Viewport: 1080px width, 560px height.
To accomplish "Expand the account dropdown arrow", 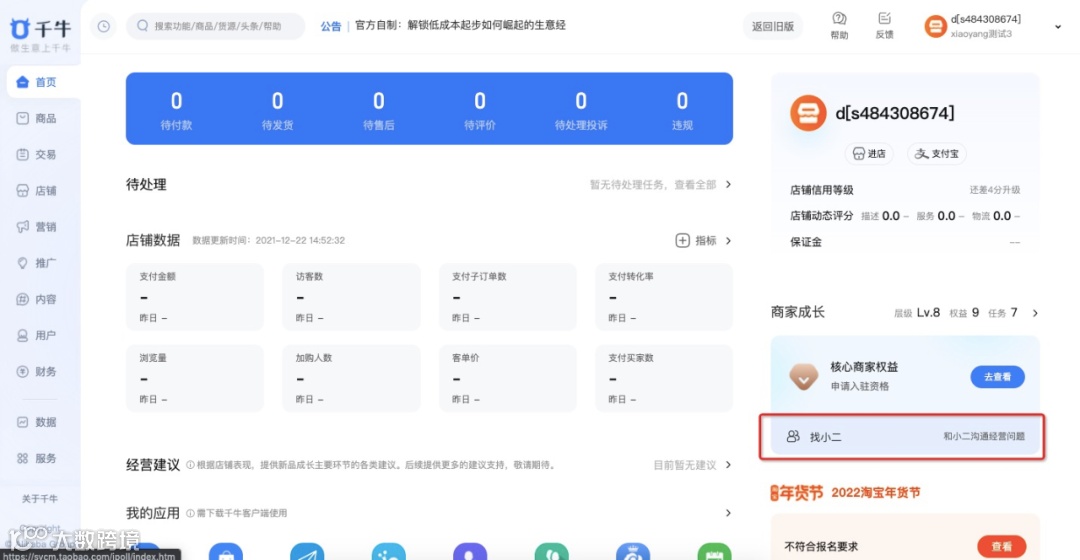I will 1058,27.
